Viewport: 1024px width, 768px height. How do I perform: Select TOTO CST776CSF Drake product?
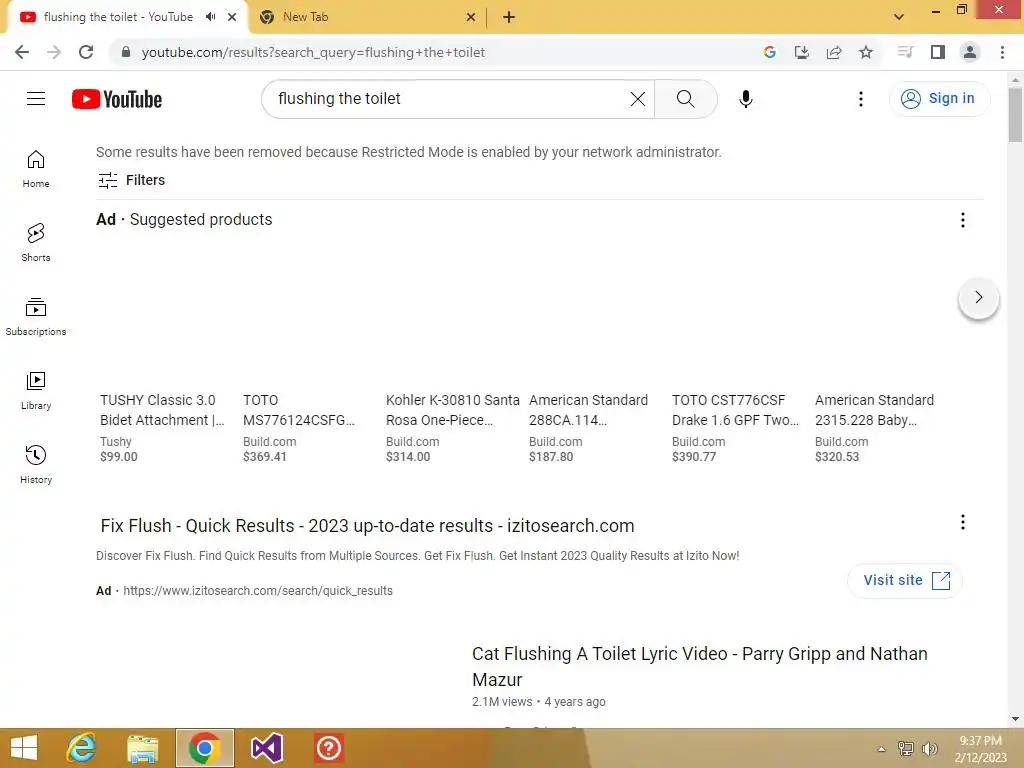[x=735, y=410]
